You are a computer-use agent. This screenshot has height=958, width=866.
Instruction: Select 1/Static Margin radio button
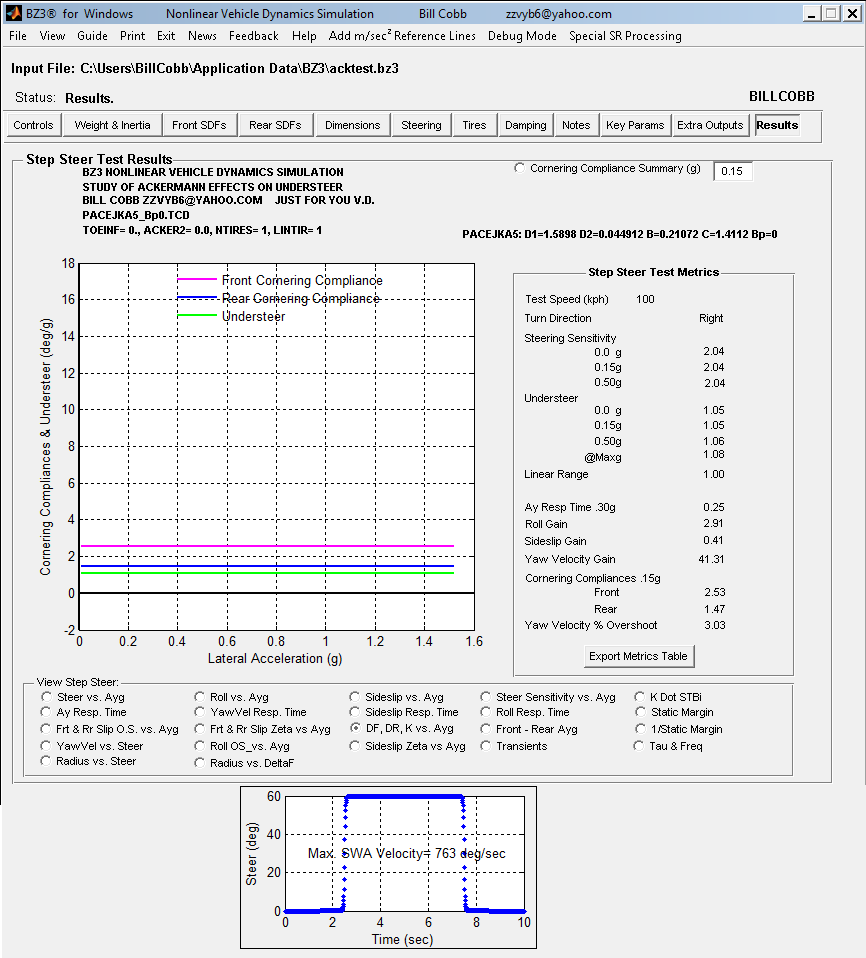tap(640, 729)
